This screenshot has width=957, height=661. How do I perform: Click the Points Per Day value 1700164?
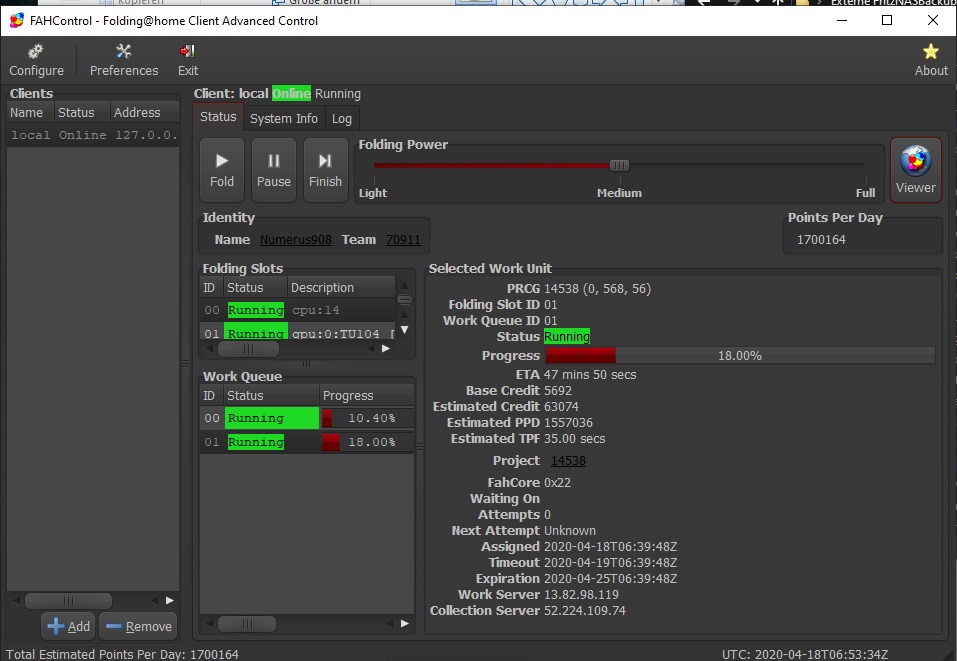821,240
